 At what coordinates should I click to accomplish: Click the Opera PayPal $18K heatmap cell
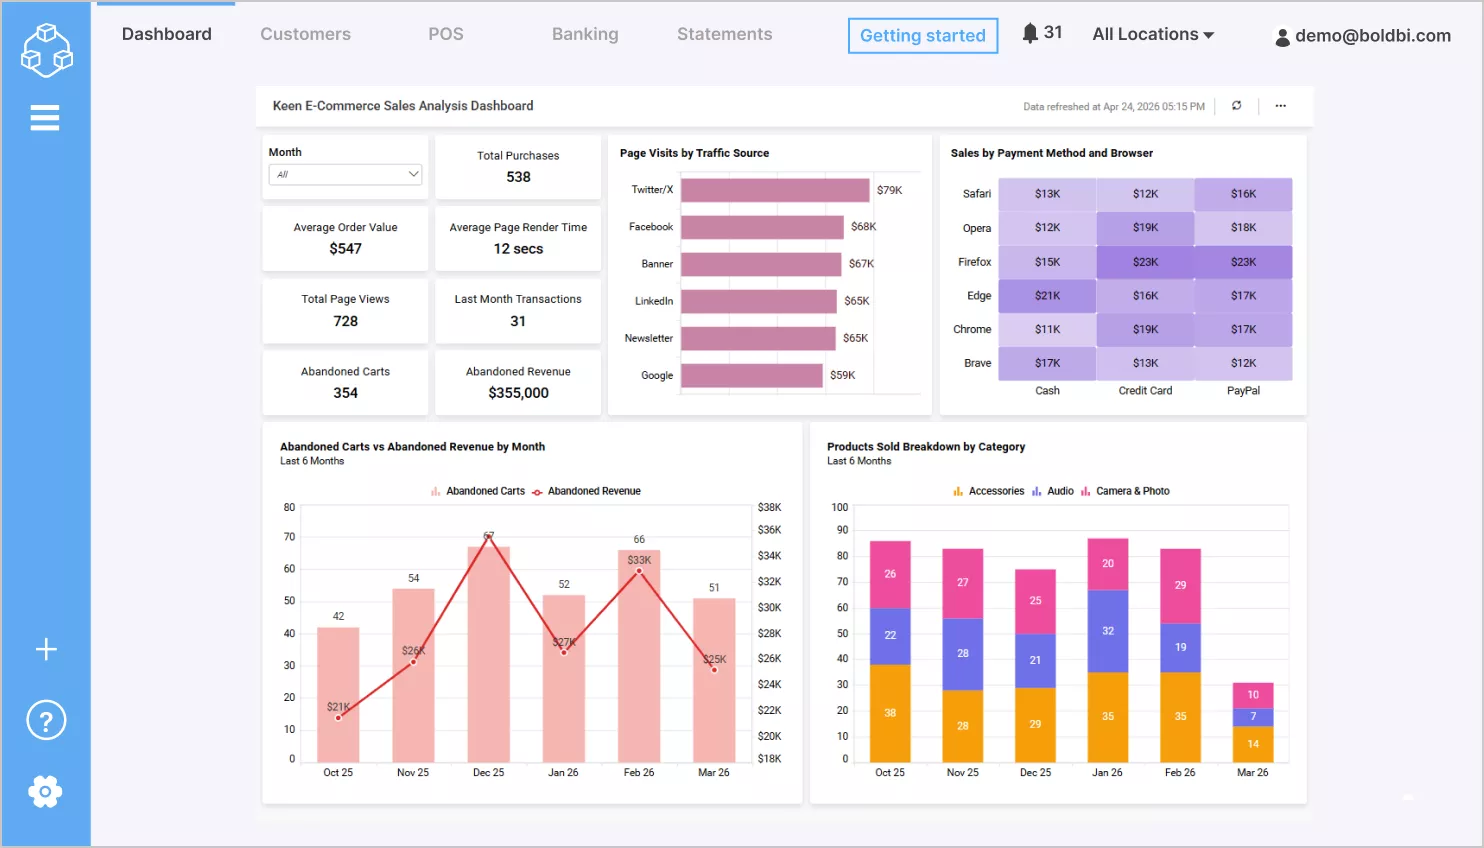(1243, 228)
